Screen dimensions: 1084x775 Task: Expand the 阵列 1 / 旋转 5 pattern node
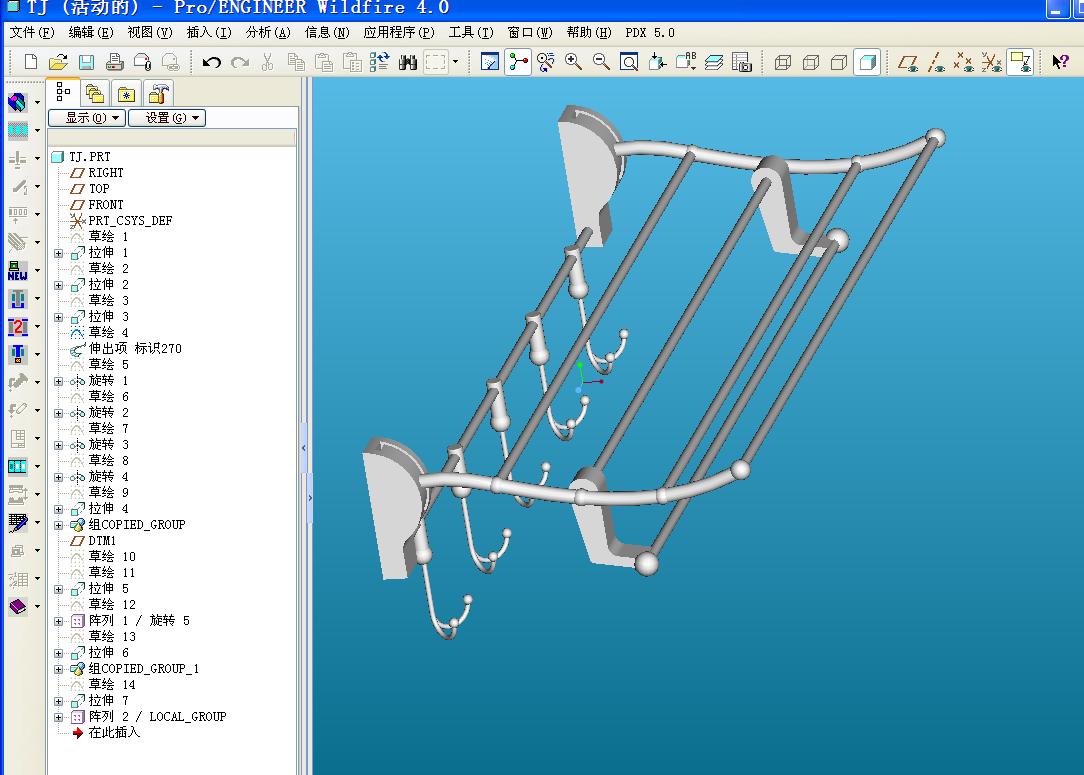click(59, 622)
